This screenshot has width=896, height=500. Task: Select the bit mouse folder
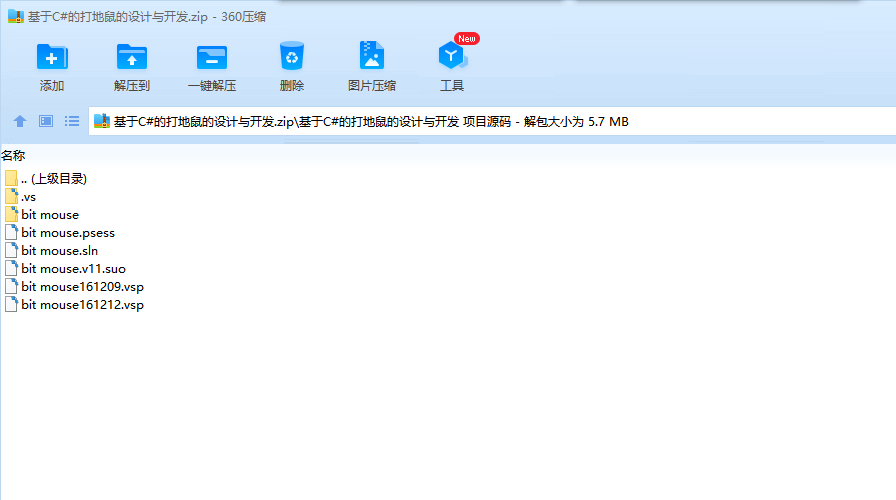click(42, 215)
